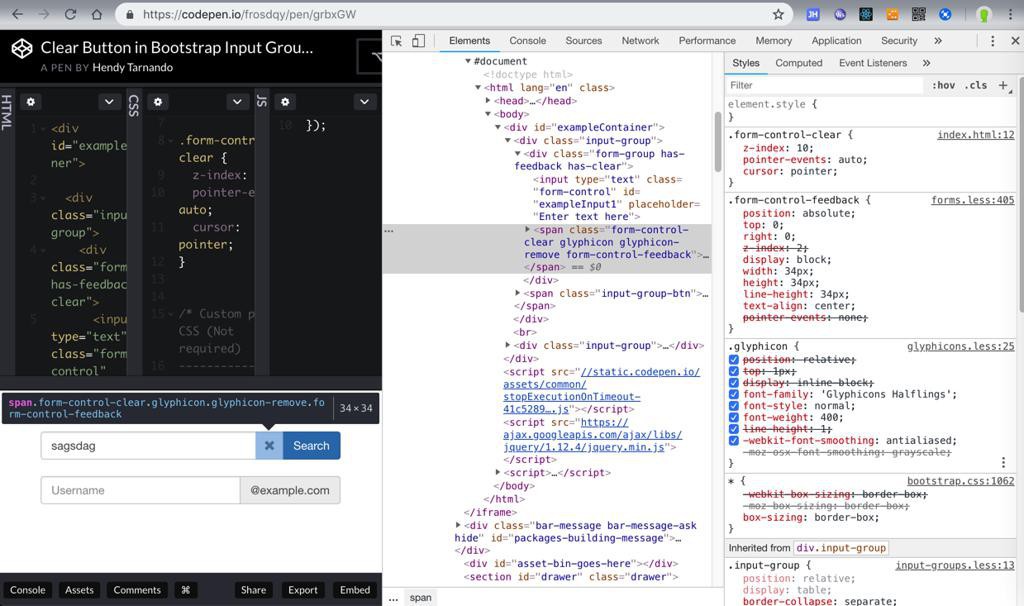Uncheck the display: inline-block property checkbox
Image resolution: width=1024 pixels, height=606 pixels.
733,383
